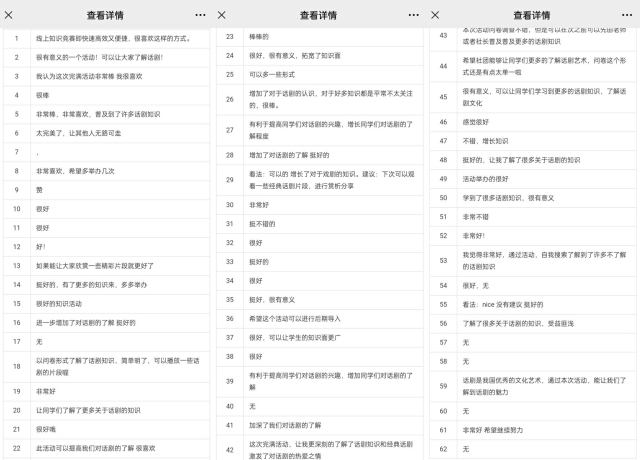Image resolution: width=640 pixels, height=460 pixels.
Task: Select row 59 response '话剧是我国优秀的文化艺术'
Action: click(544, 386)
